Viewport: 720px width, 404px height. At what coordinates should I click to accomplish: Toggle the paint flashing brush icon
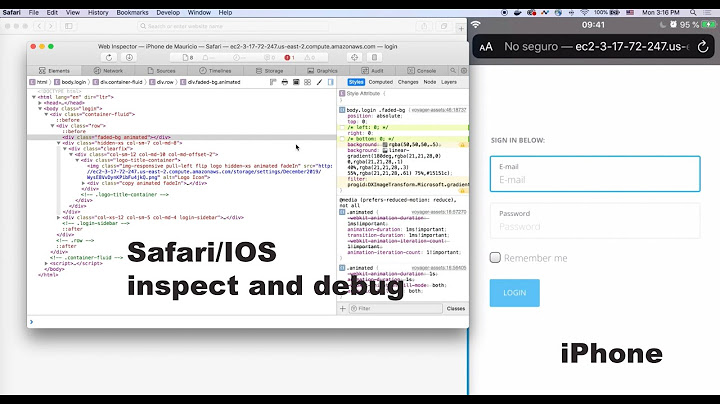click(x=319, y=82)
